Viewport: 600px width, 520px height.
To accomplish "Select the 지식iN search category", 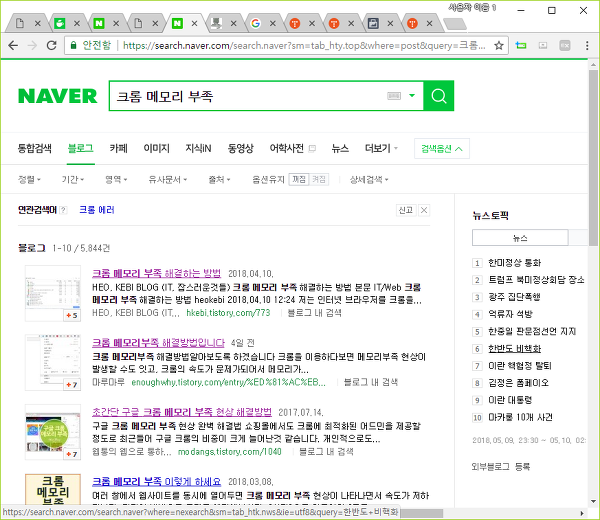I will [x=198, y=148].
